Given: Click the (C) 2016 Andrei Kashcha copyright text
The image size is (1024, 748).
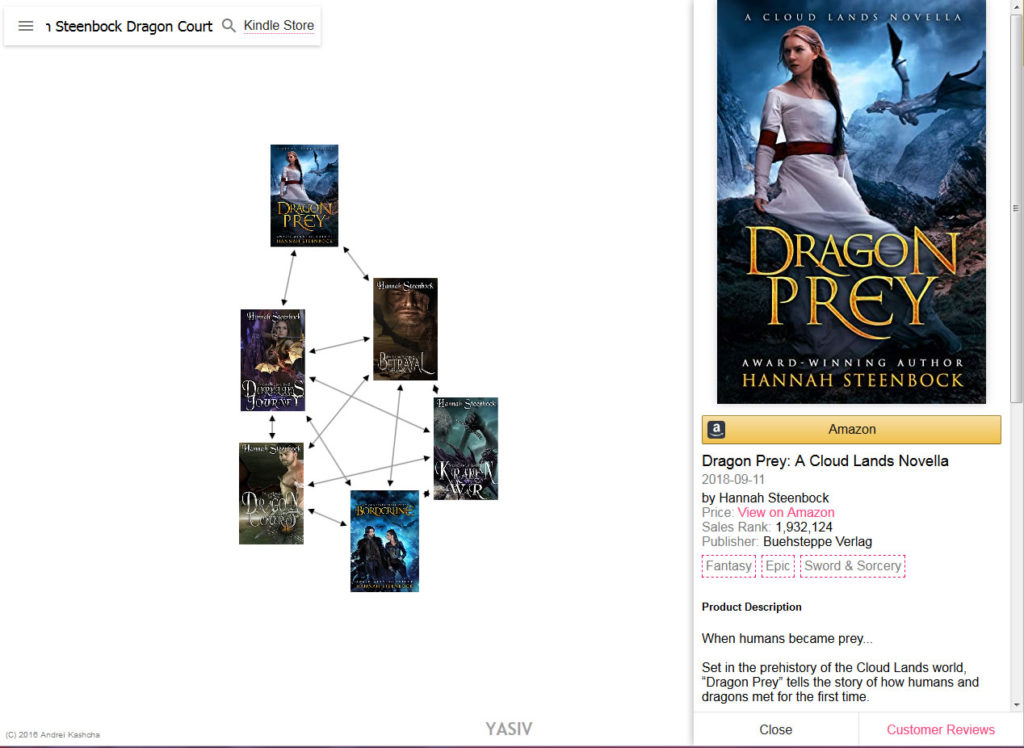Looking at the screenshot, I should click(53, 735).
